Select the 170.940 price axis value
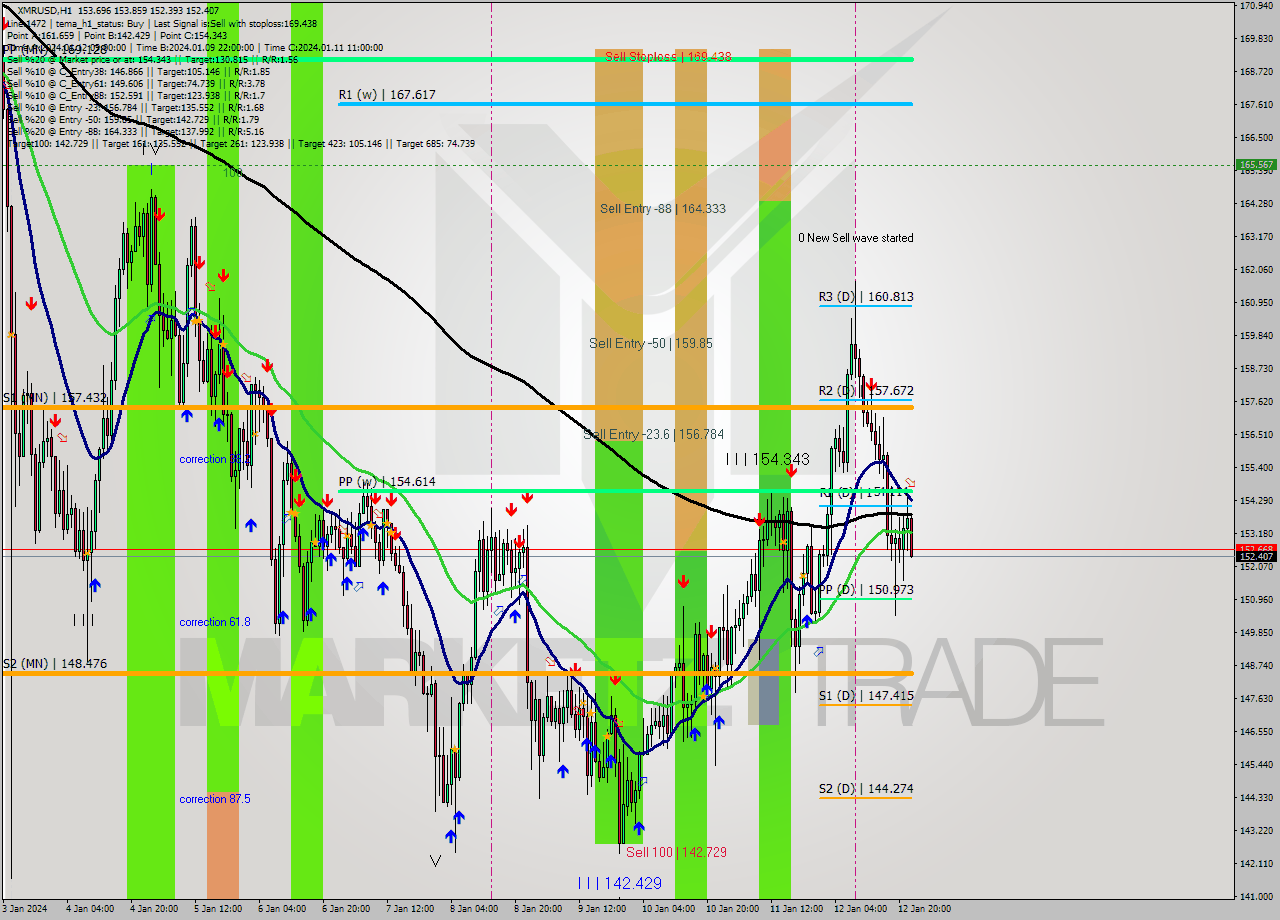 coord(1256,6)
